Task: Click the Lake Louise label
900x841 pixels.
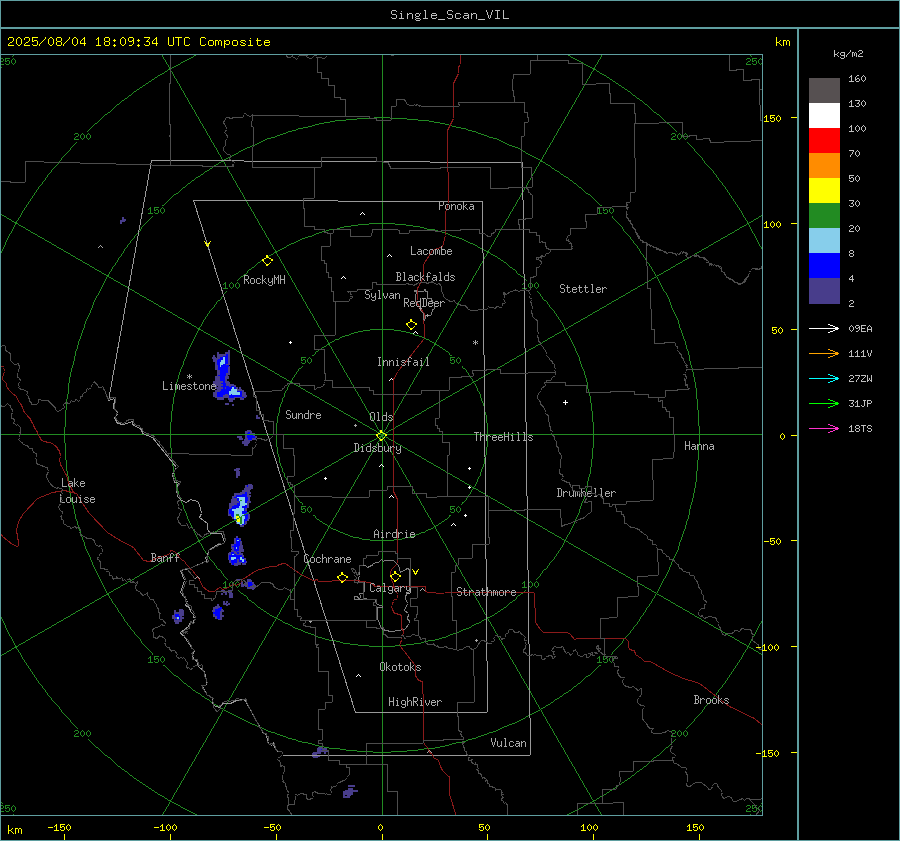Action: (77, 491)
